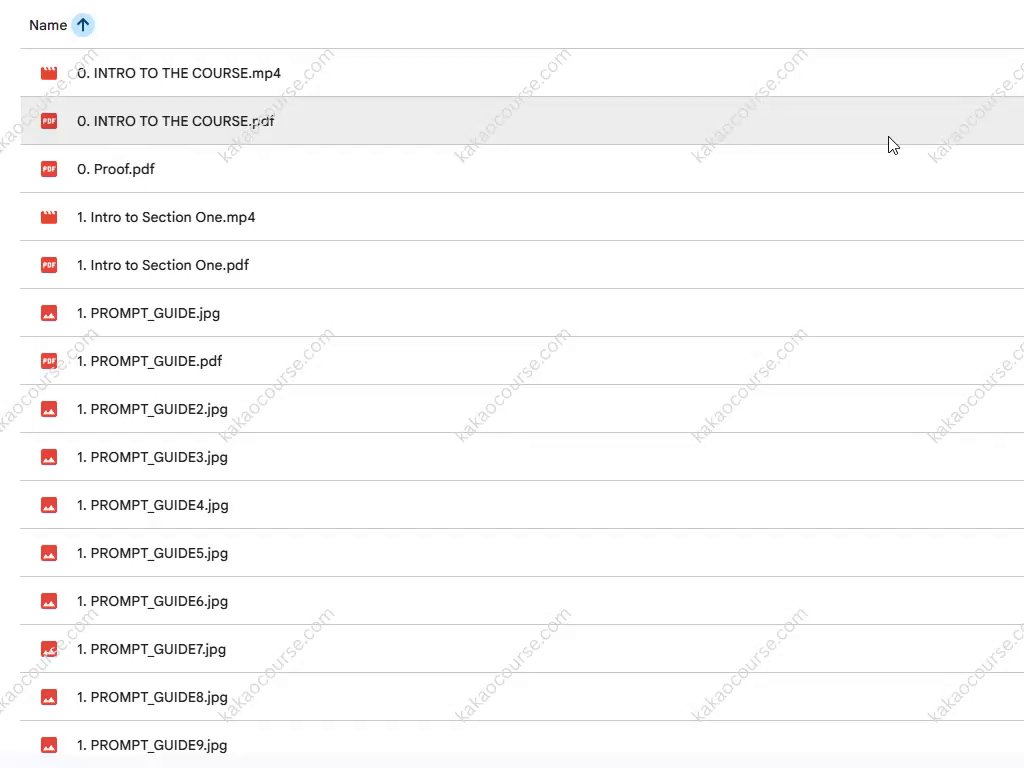Viewport: 1024px width, 768px height.
Task: Click the image icon for PROMPT_GUIDE2.jpg
Action: click(x=49, y=409)
